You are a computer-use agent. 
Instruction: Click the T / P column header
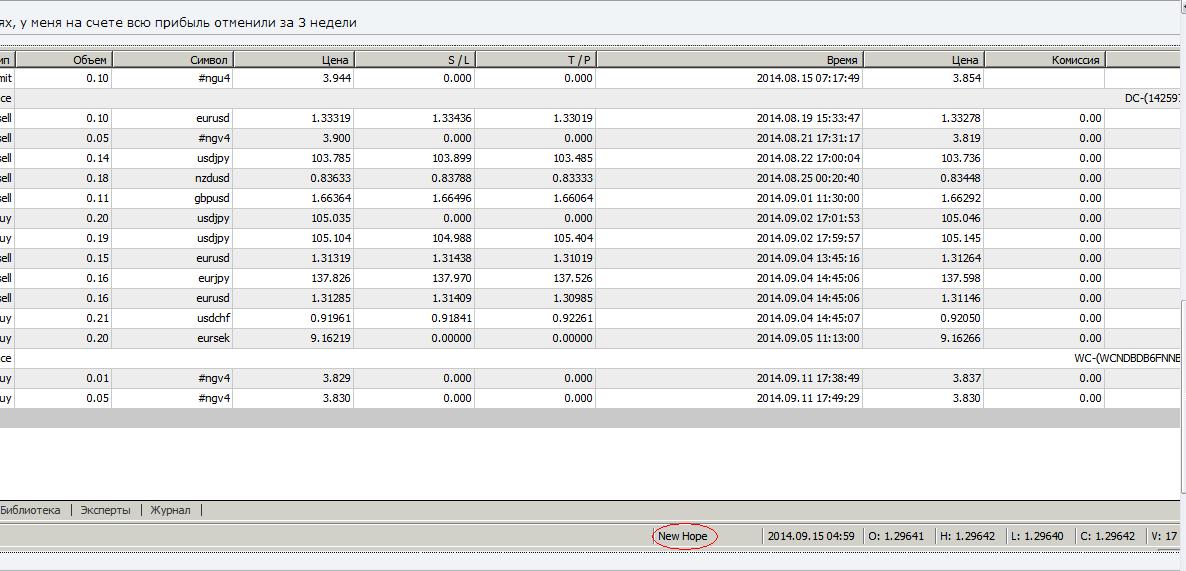point(536,60)
